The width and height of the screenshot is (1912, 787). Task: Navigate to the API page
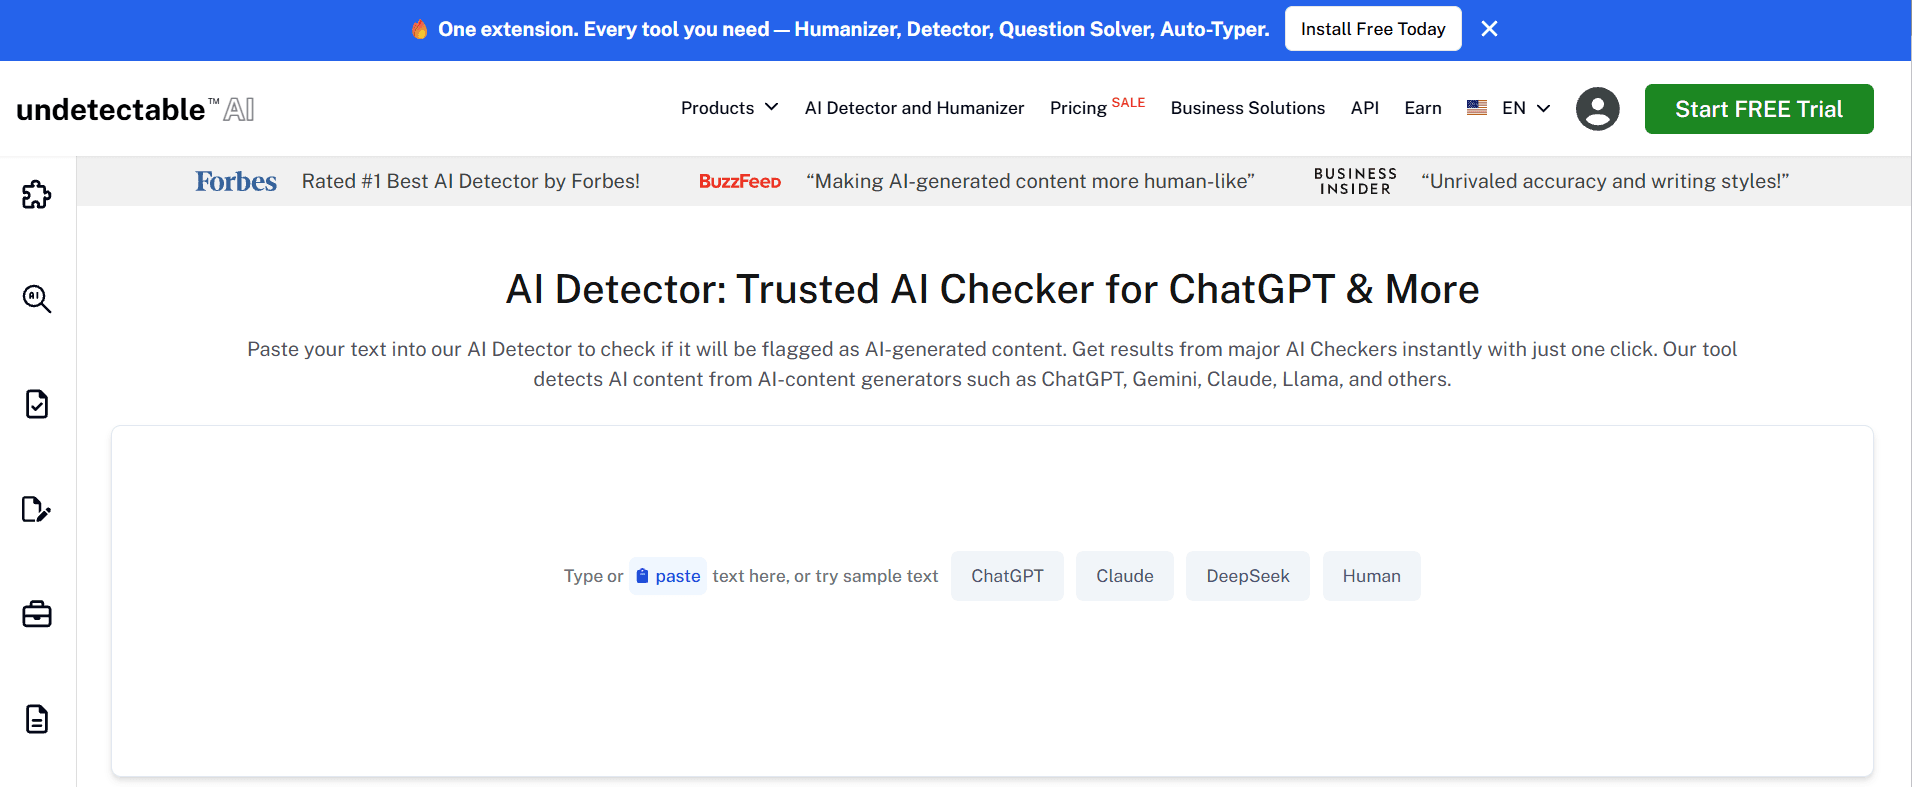(1364, 107)
